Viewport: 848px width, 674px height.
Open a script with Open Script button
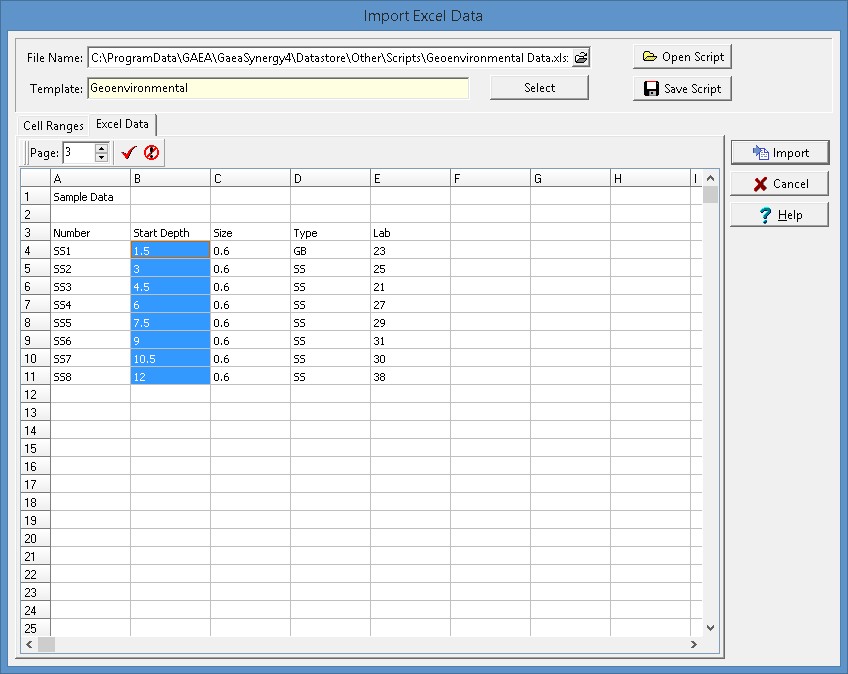point(683,57)
